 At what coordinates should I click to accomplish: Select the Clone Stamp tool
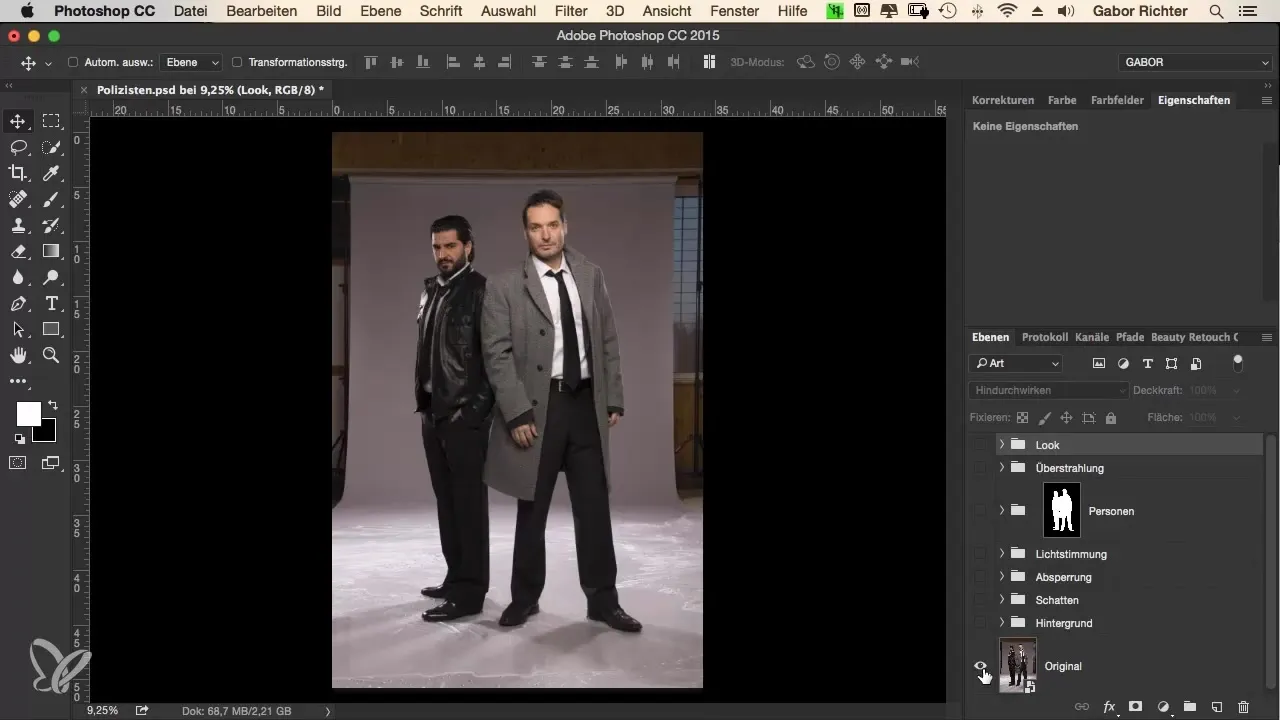(x=18, y=226)
